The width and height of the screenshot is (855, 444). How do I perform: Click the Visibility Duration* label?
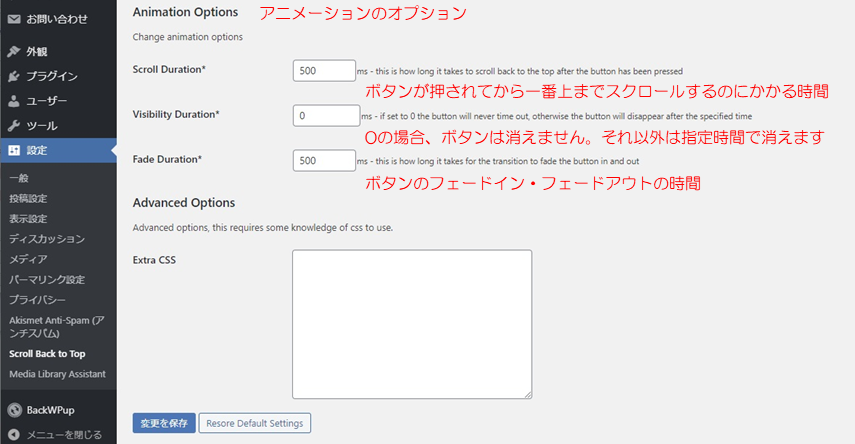pos(176,114)
